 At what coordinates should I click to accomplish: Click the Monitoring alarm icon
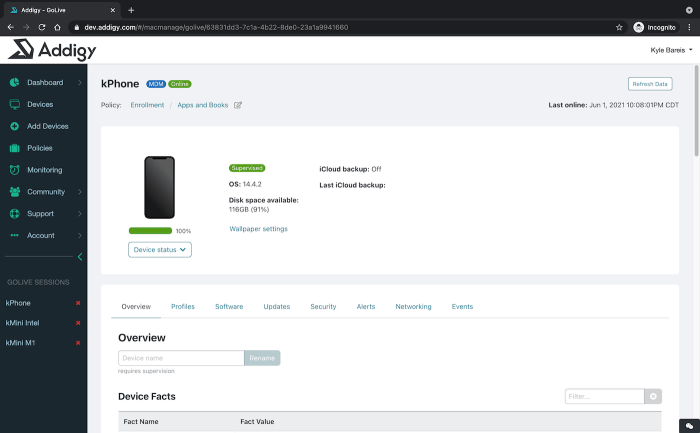click(x=14, y=170)
